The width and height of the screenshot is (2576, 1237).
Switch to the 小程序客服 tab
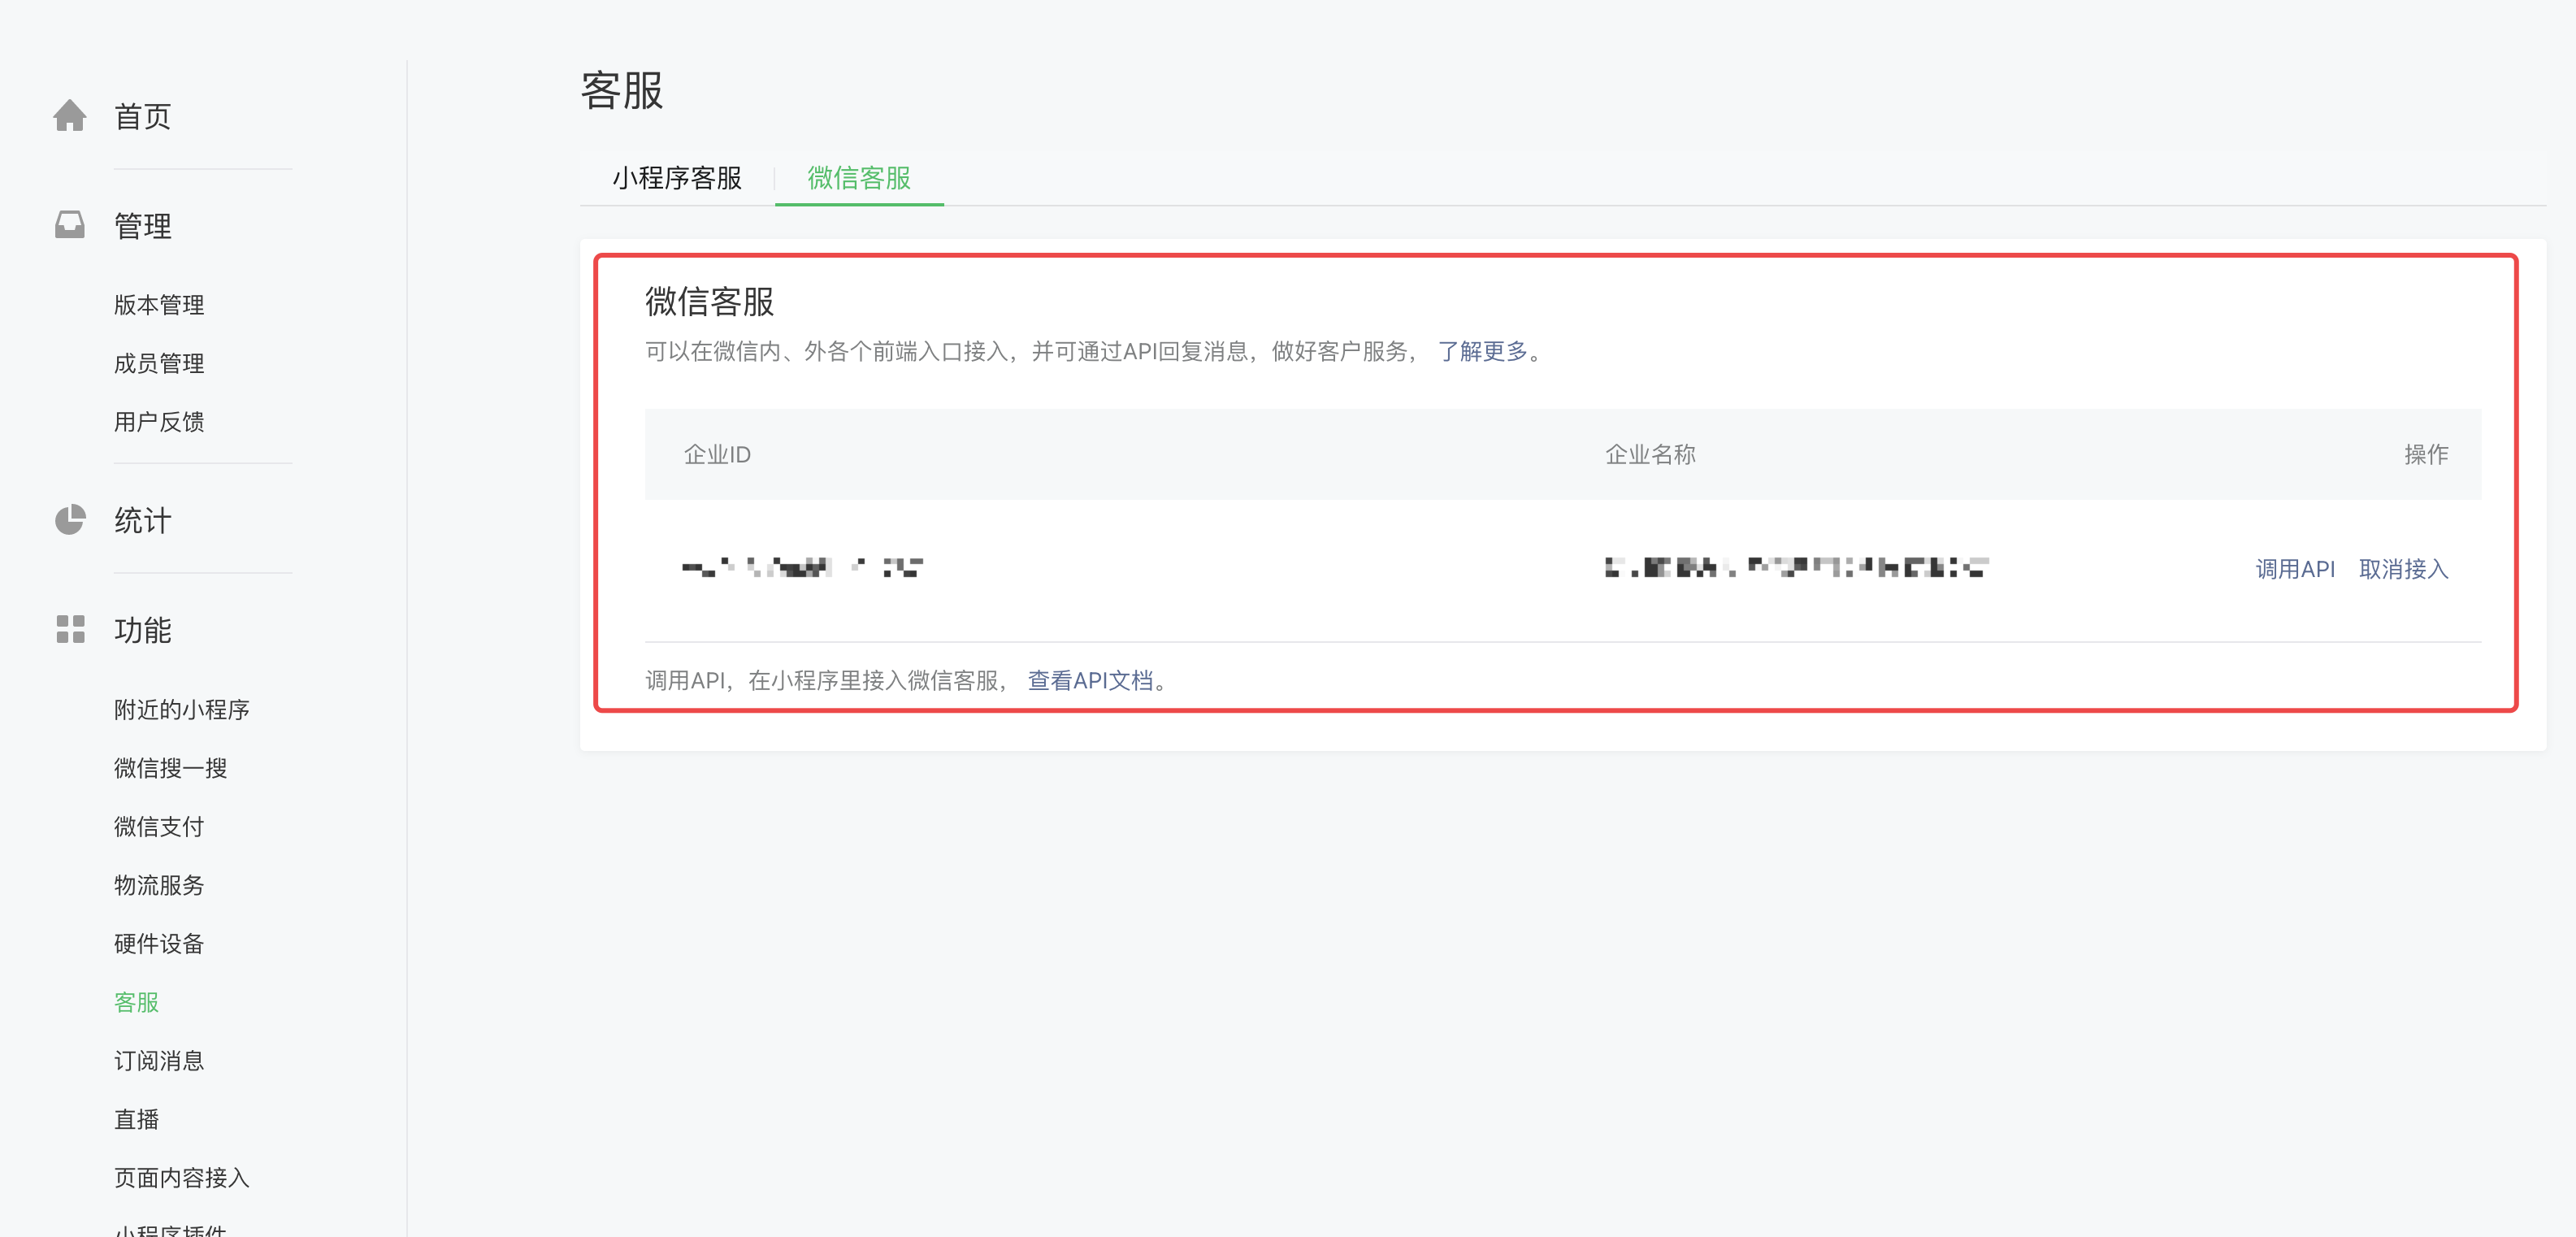pos(677,178)
